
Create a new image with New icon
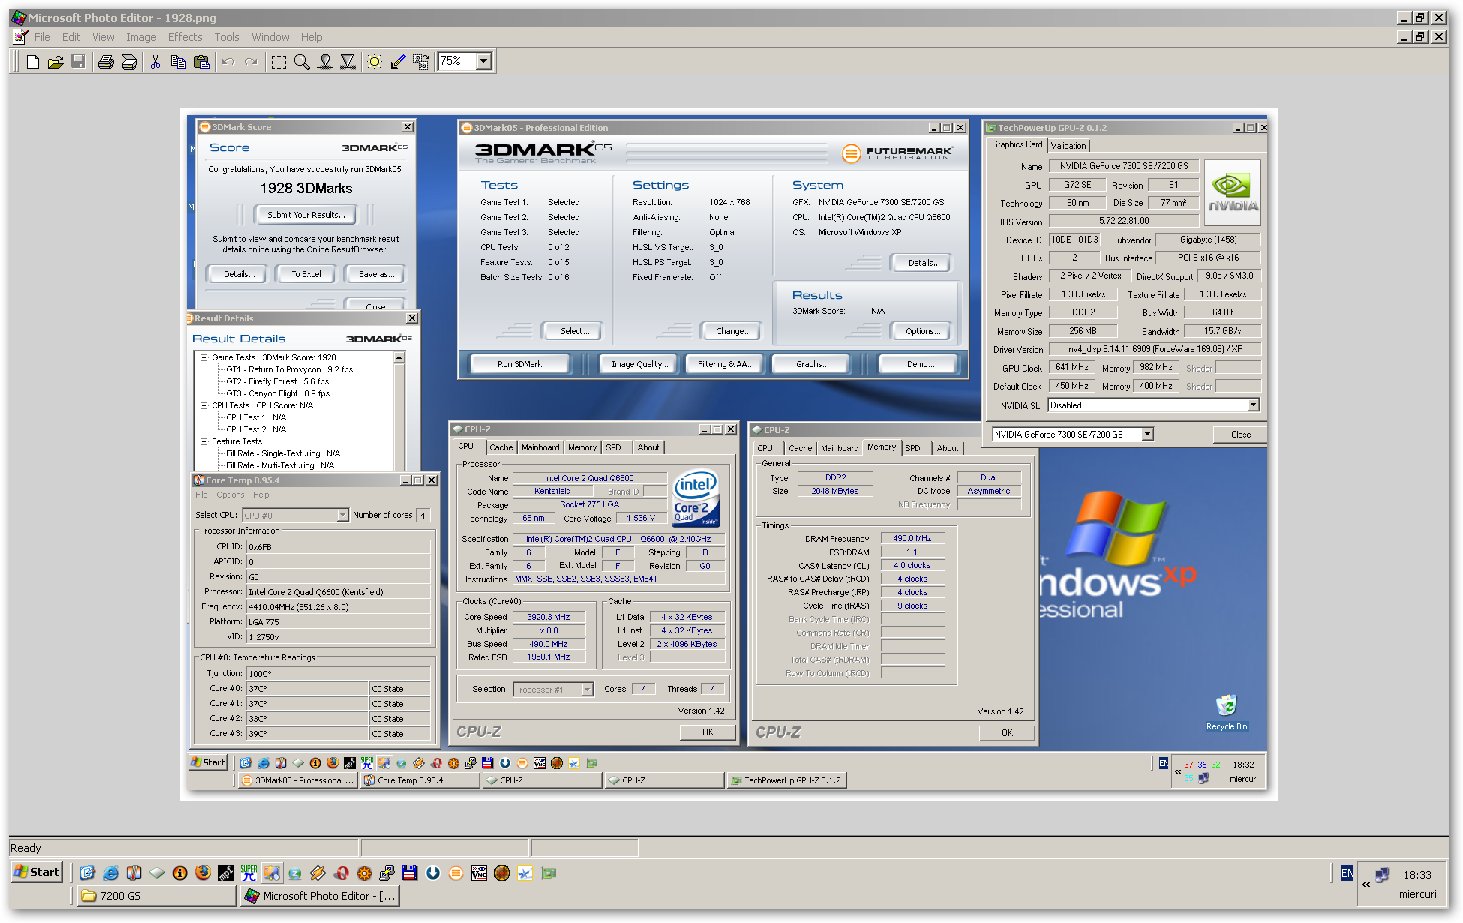(33, 62)
